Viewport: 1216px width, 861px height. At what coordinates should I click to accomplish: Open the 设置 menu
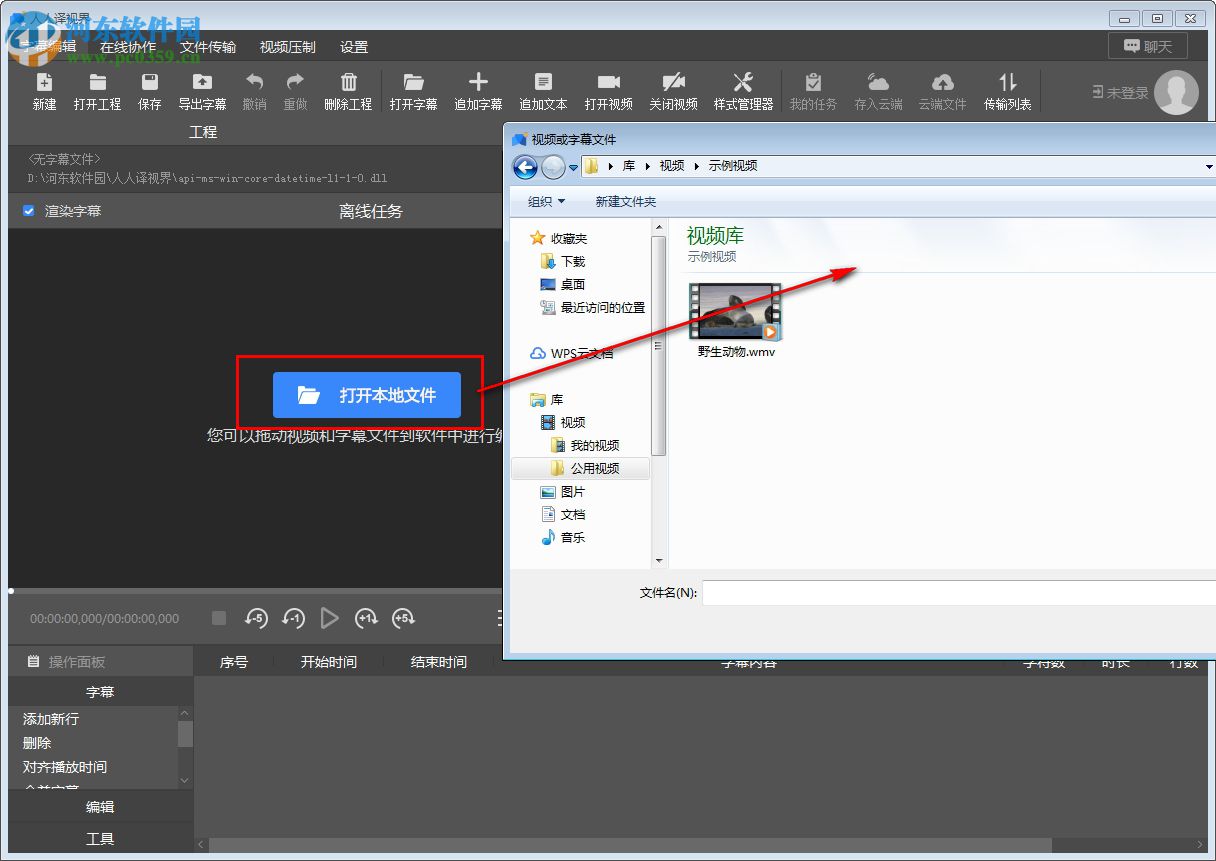[354, 47]
